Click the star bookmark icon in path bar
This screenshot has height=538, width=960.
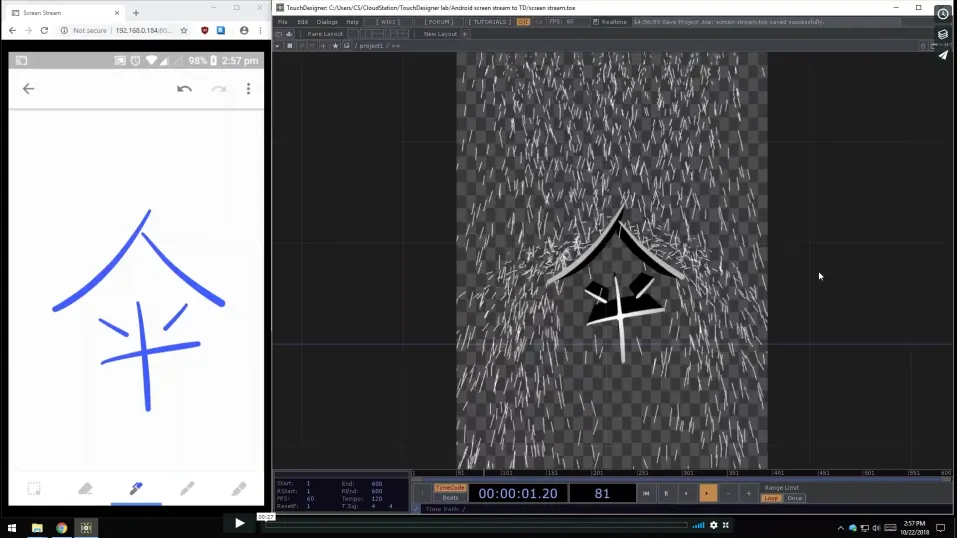335,46
